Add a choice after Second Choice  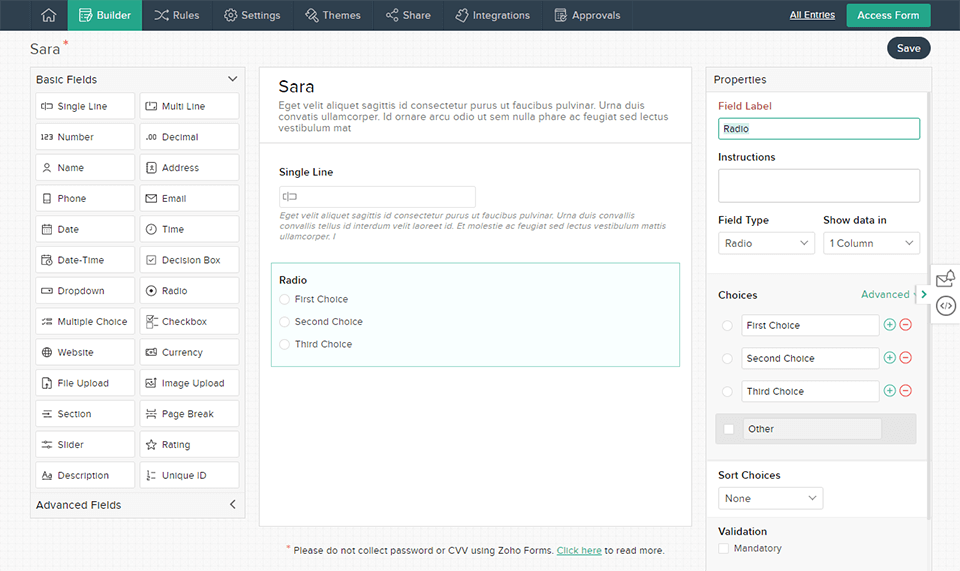[x=890, y=358]
